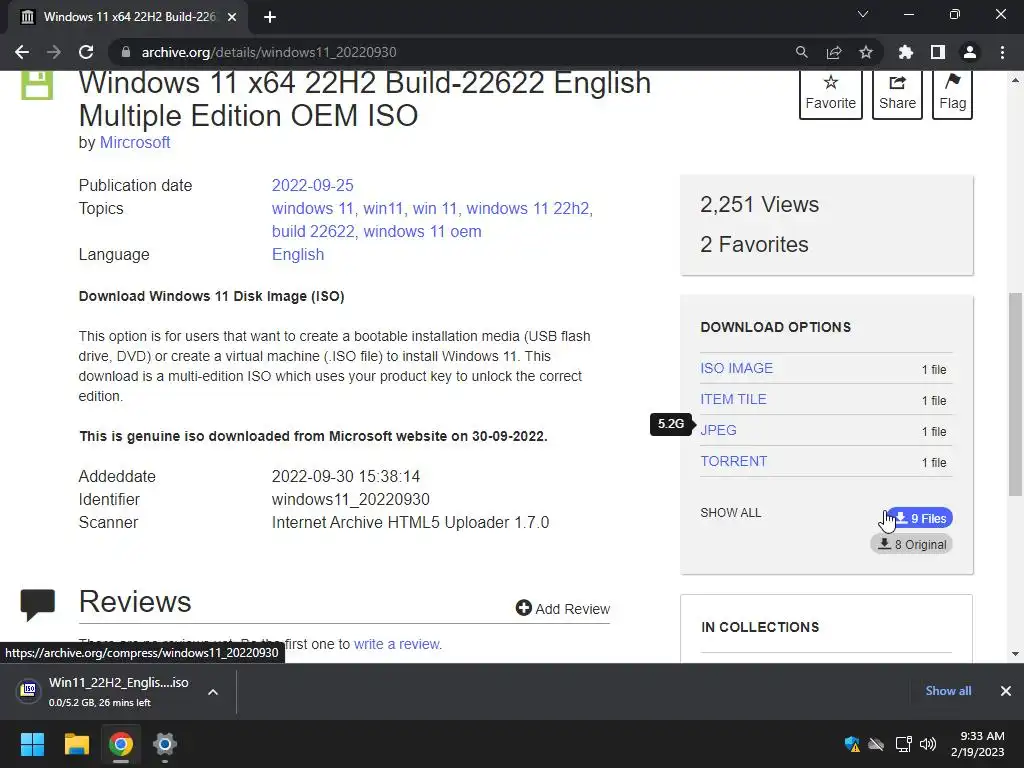Open Settings gear from taskbar
The image size is (1024, 768).
click(165, 744)
